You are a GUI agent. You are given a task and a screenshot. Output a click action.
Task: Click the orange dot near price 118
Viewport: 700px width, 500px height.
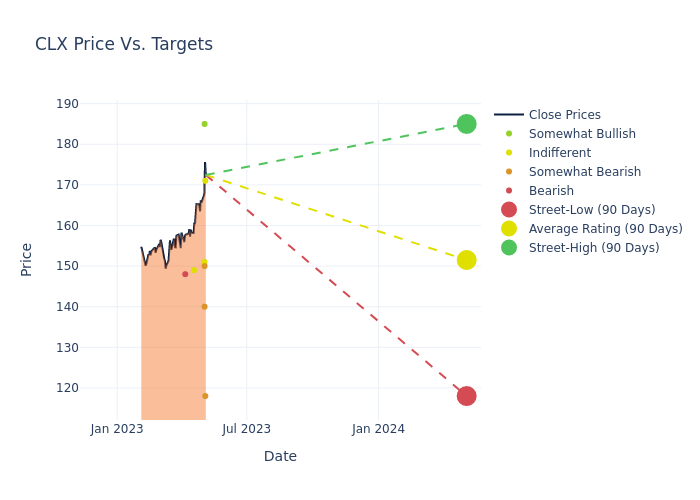click(204, 396)
